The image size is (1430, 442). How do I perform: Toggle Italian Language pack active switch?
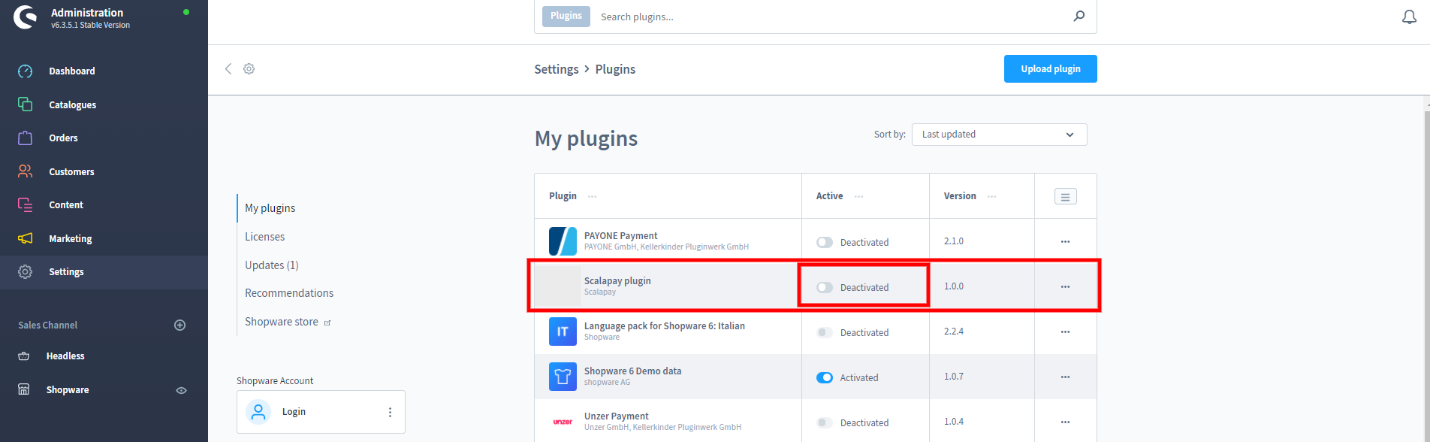[x=824, y=332]
